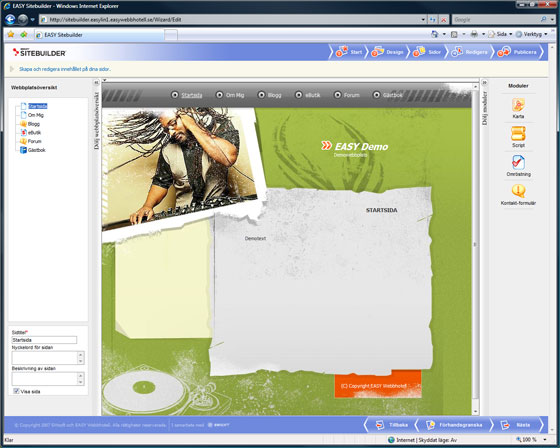
Task: Click the Förhandsgranska preview button
Action: pyautogui.click(x=454, y=425)
